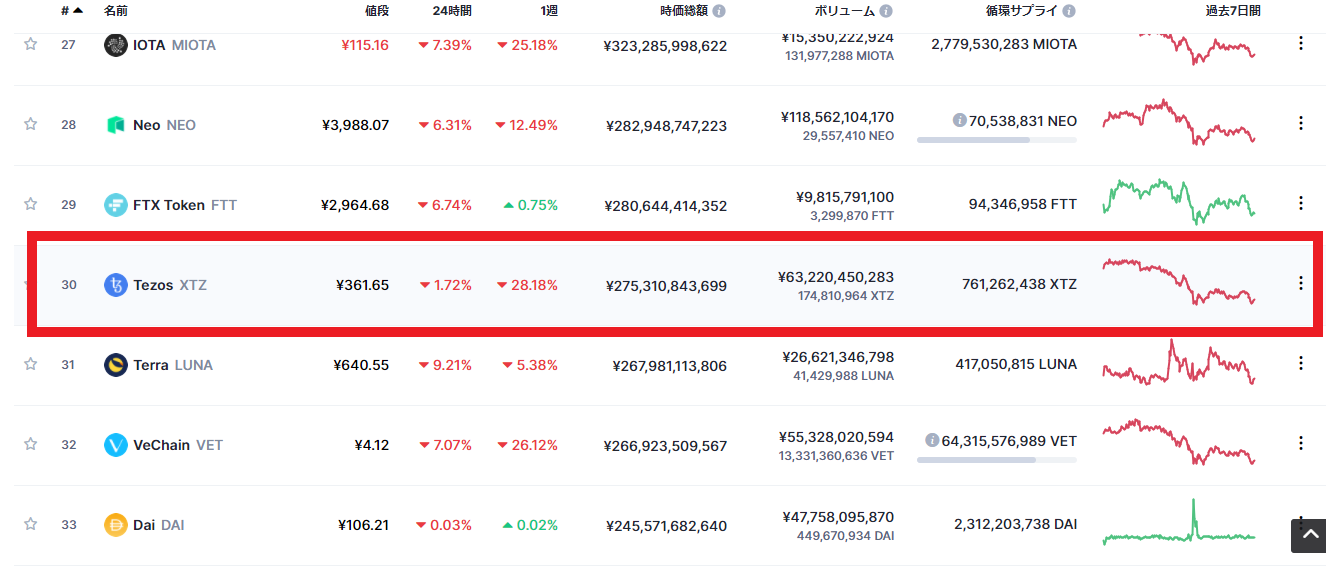Screen dimensions: 1326x569
Task: Star FTX Token for the watchlist
Action: (x=31, y=204)
